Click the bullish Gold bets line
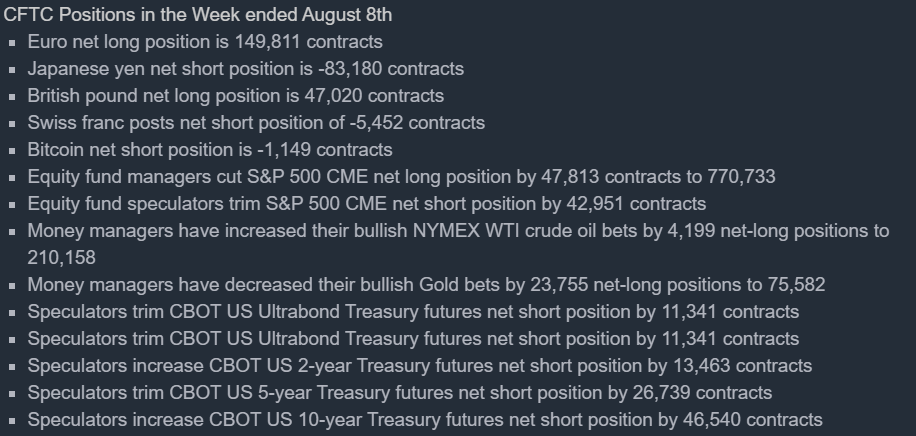The height and width of the screenshot is (436, 916). (x=426, y=285)
